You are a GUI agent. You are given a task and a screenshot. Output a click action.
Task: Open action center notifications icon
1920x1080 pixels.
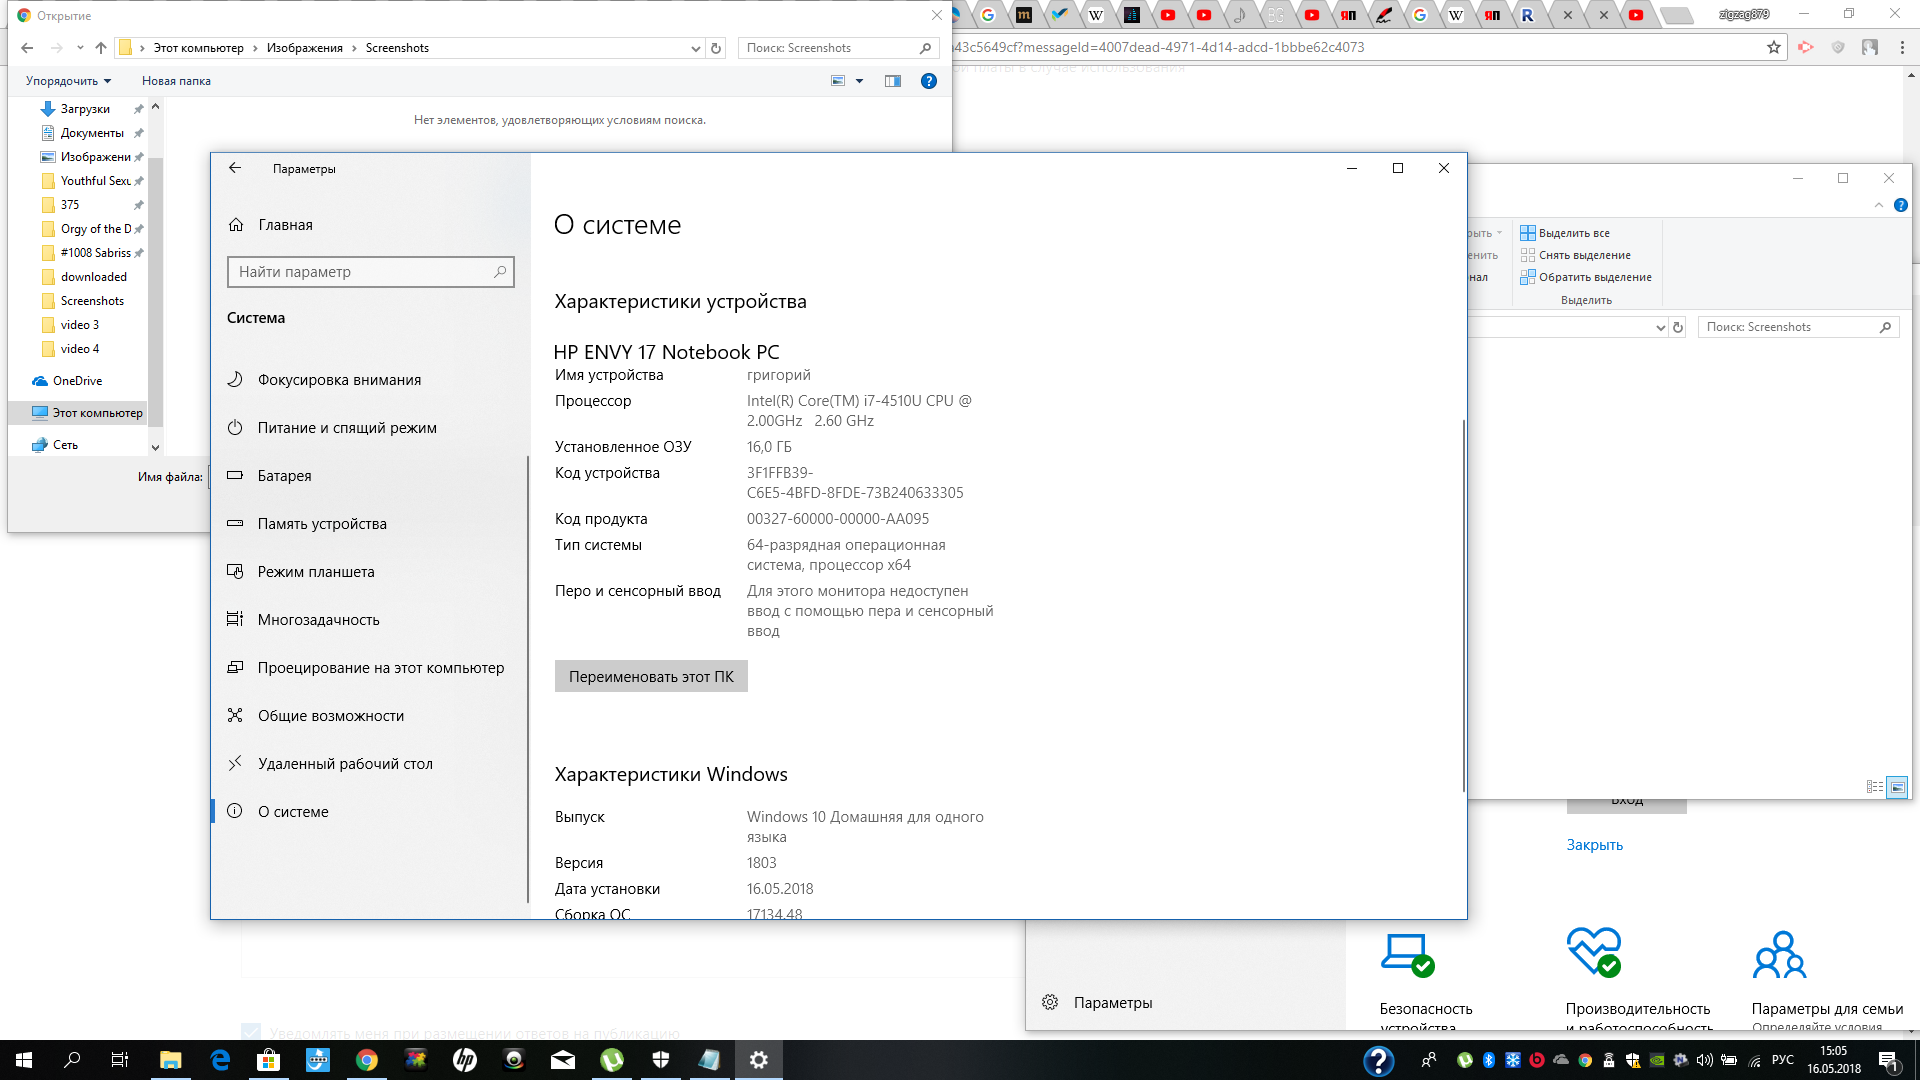1889,1060
